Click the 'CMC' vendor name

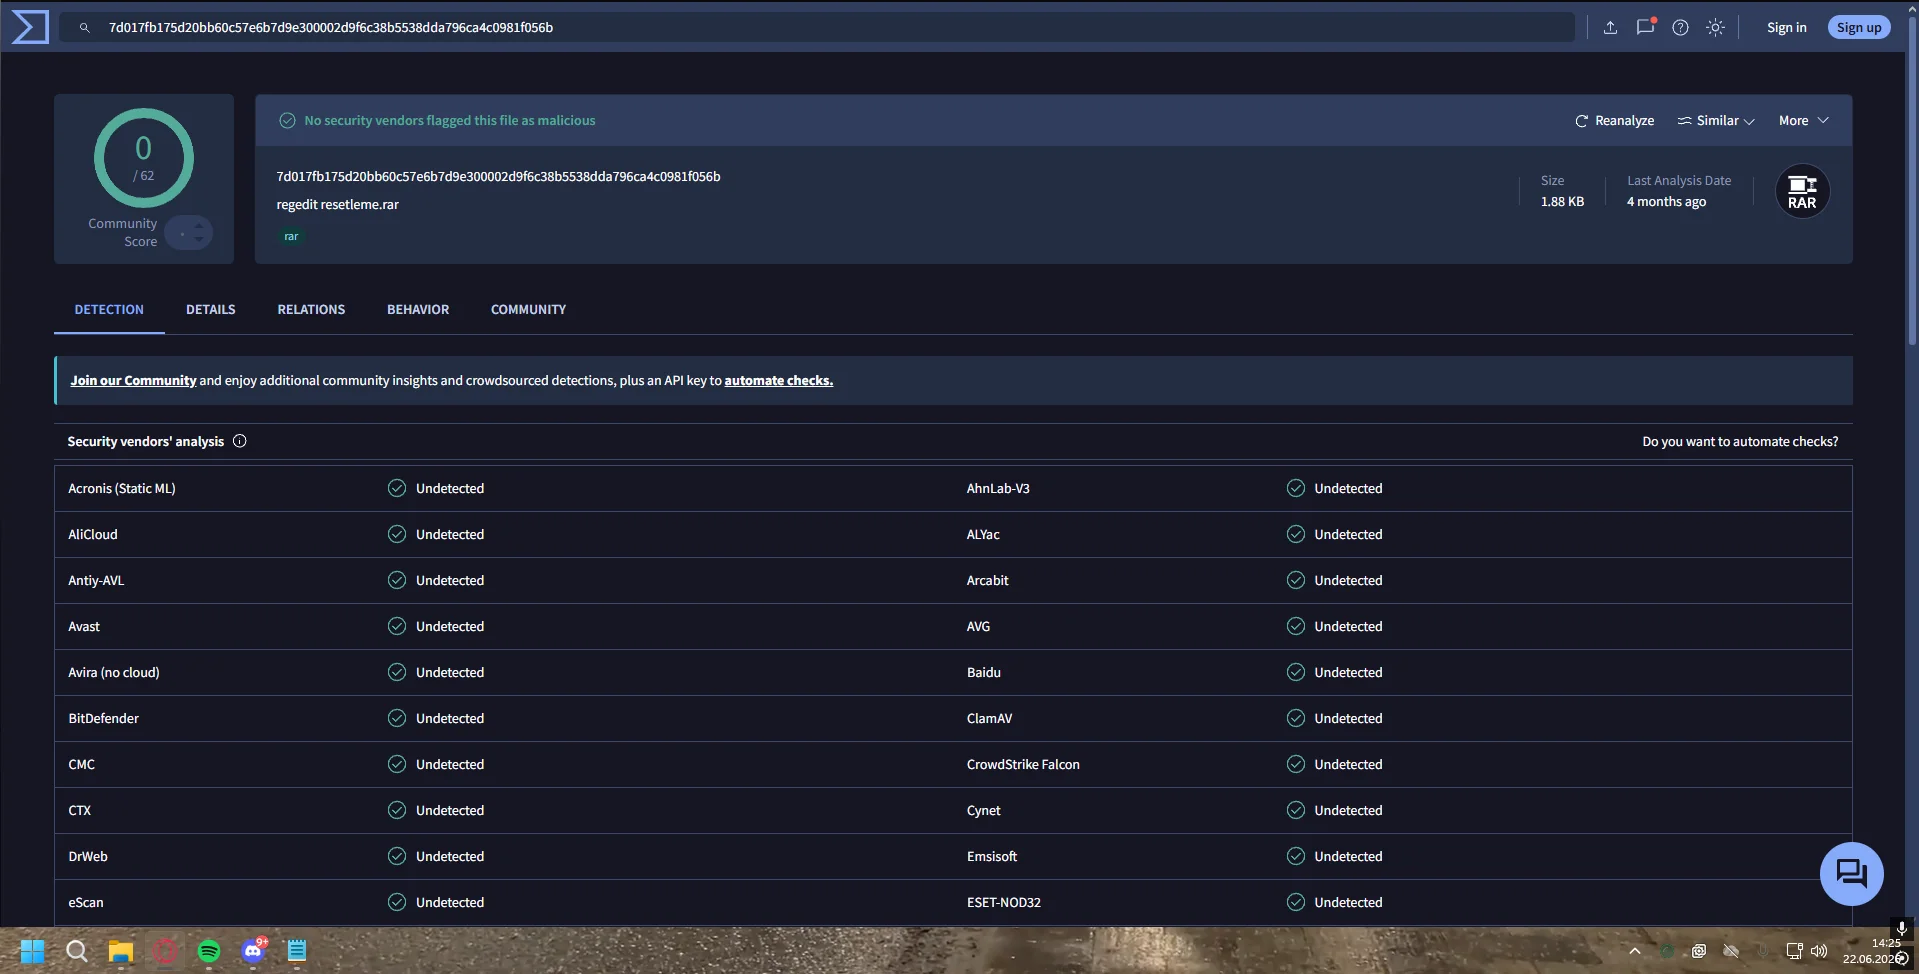81,765
